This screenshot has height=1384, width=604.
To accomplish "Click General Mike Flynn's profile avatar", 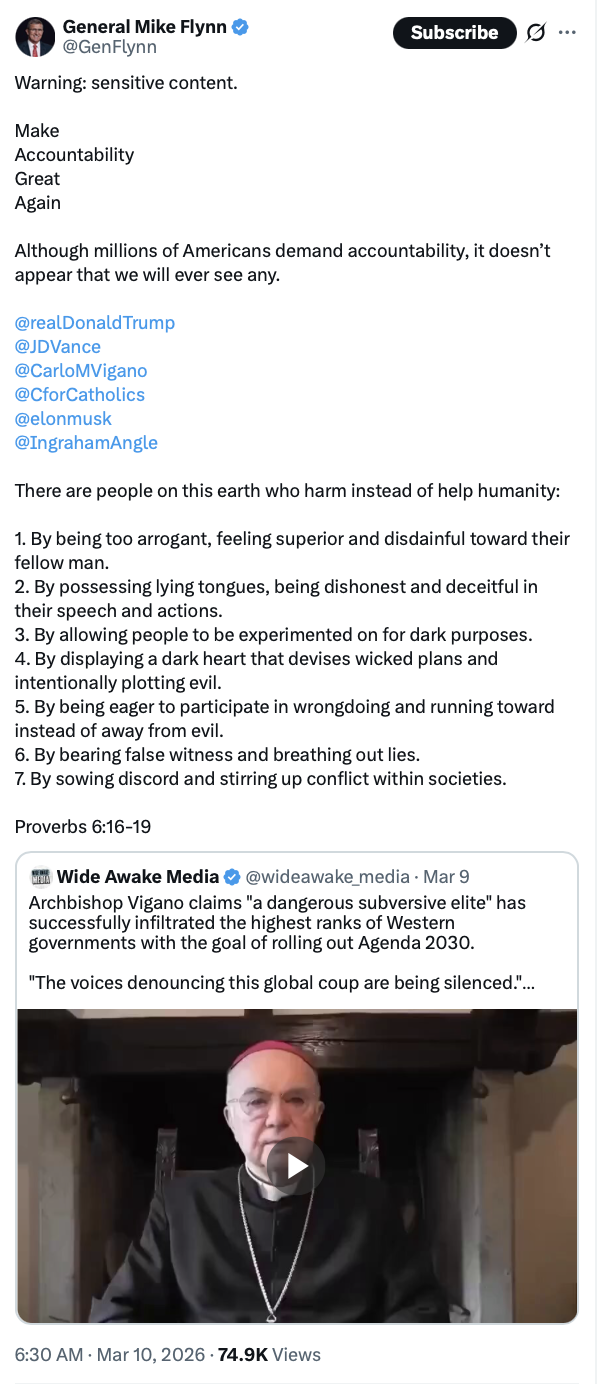I will click(x=35, y=37).
